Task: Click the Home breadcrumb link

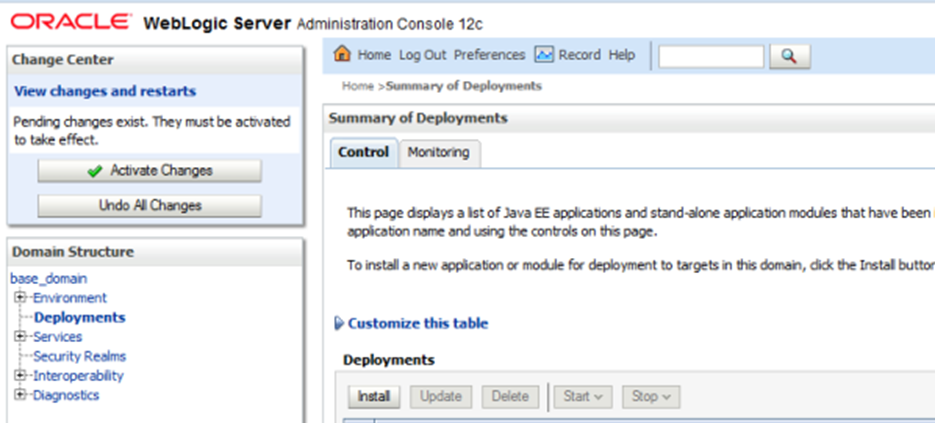Action: coord(358,86)
